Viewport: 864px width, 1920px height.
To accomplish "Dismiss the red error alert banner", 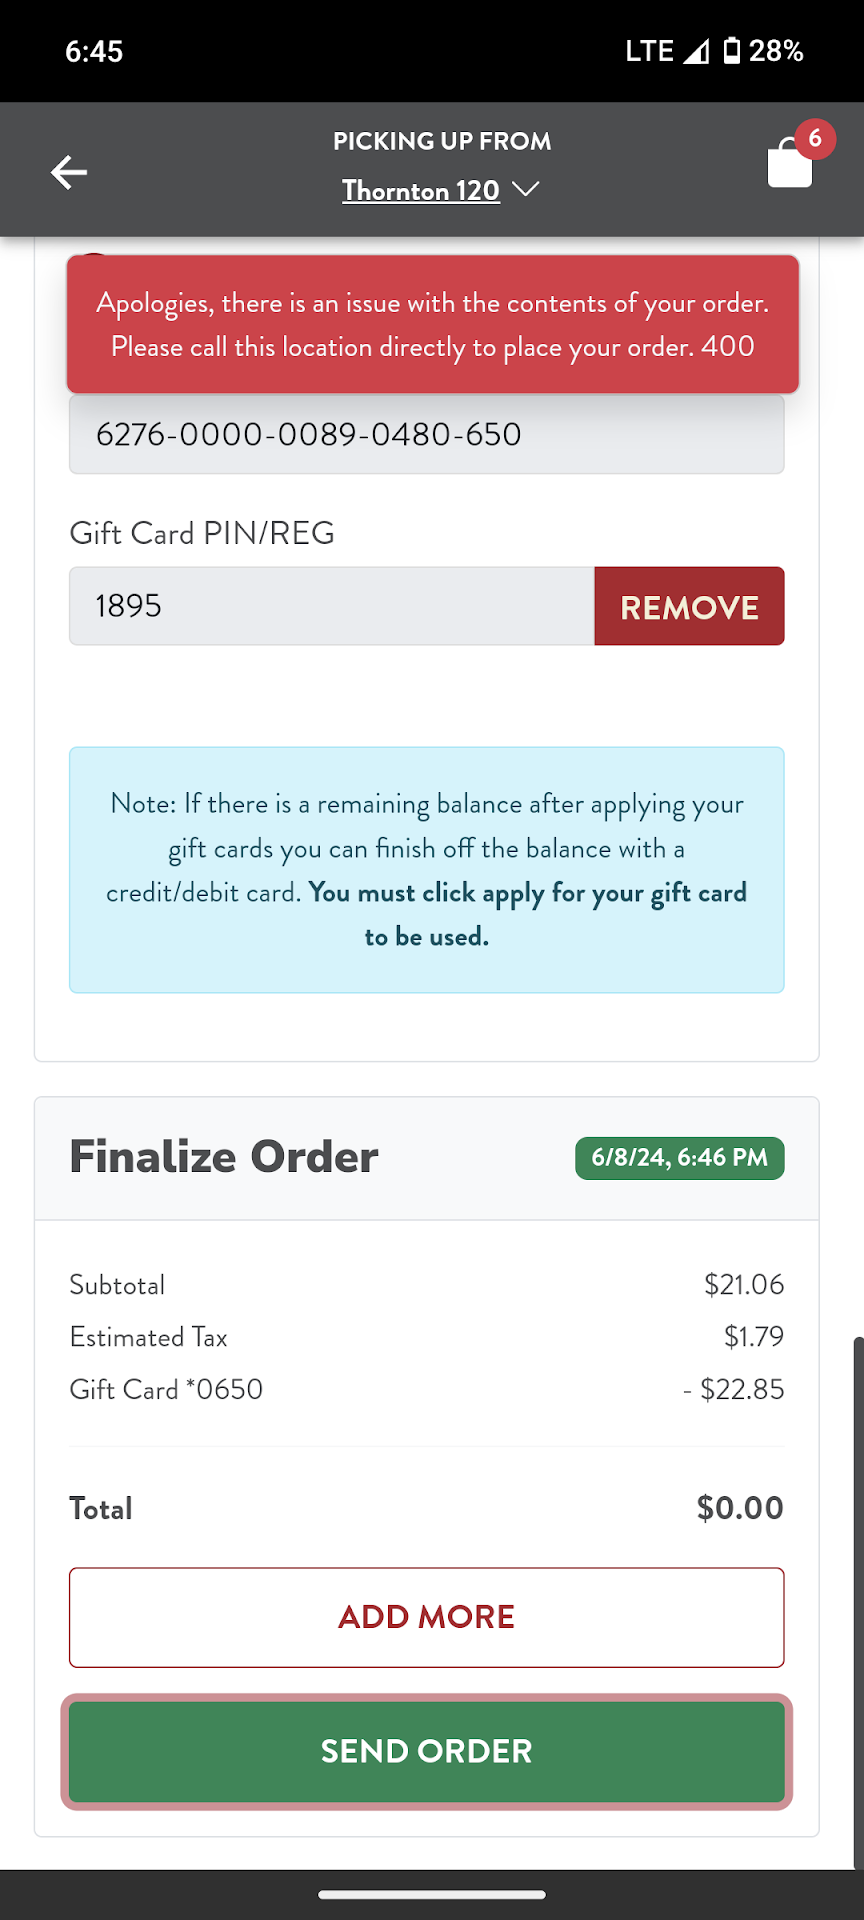I will click(433, 325).
